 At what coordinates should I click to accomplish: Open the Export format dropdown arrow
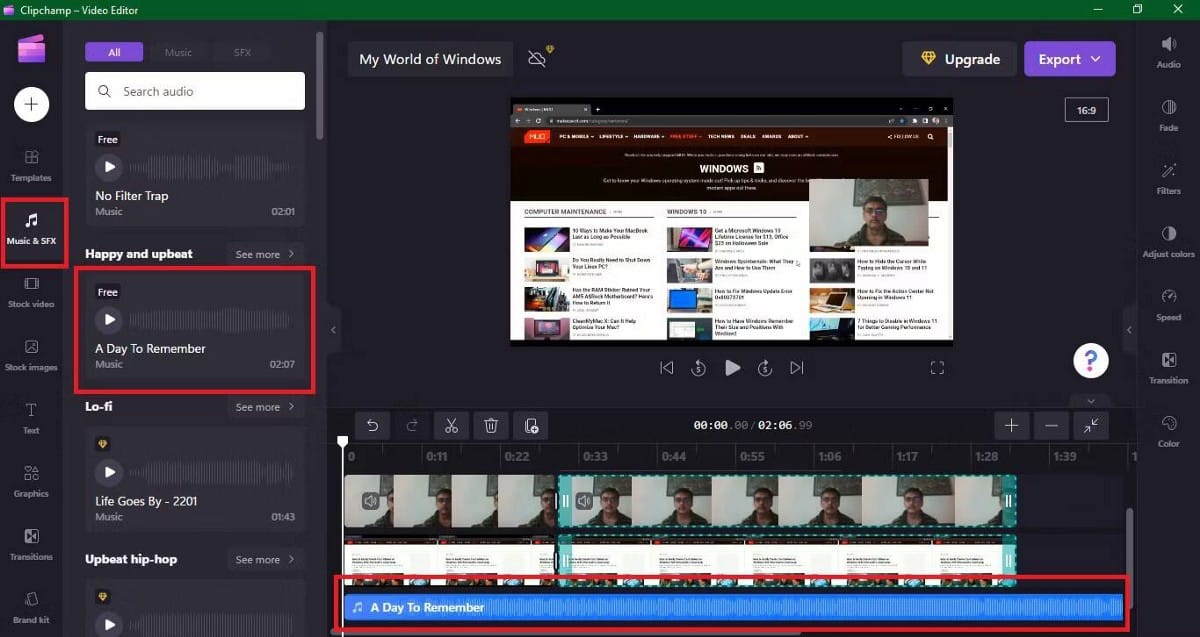1097,59
